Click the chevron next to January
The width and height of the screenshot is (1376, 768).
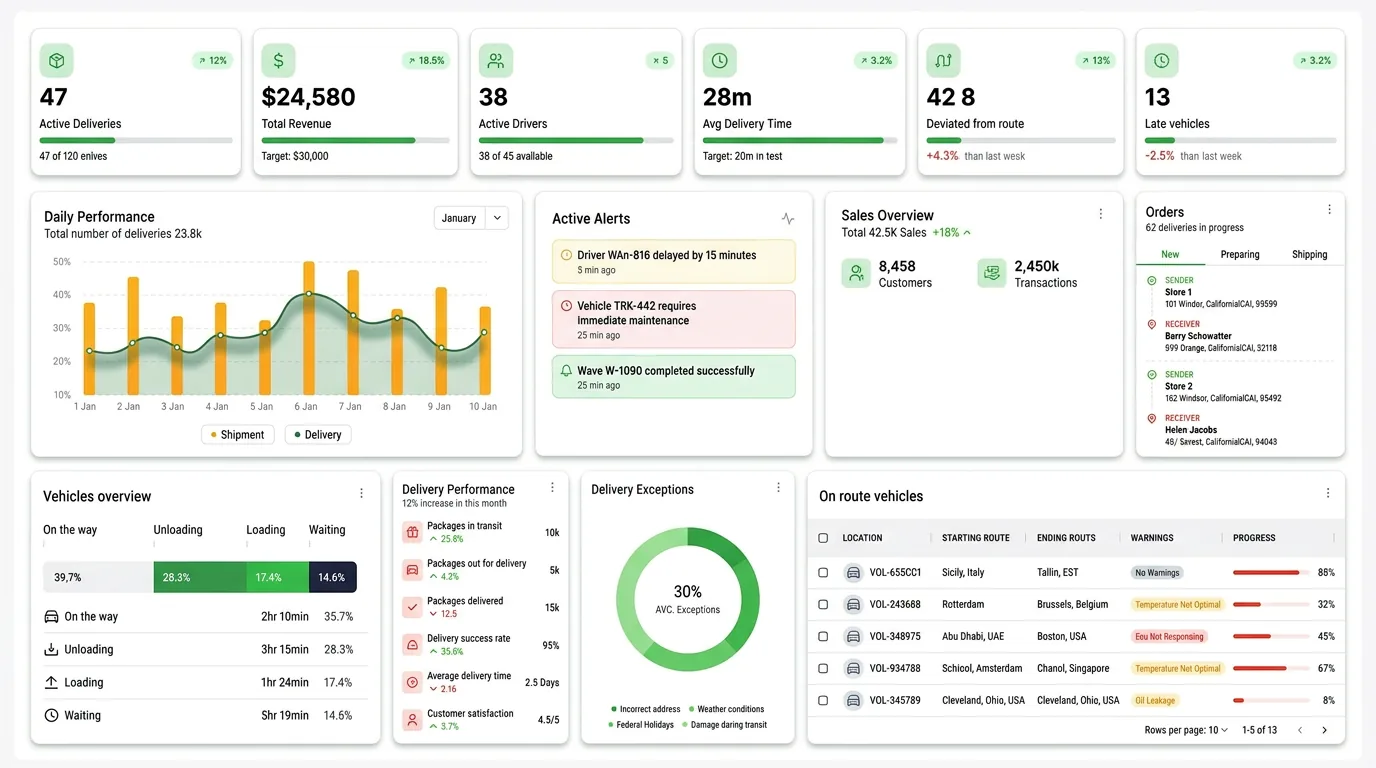pyautogui.click(x=497, y=218)
